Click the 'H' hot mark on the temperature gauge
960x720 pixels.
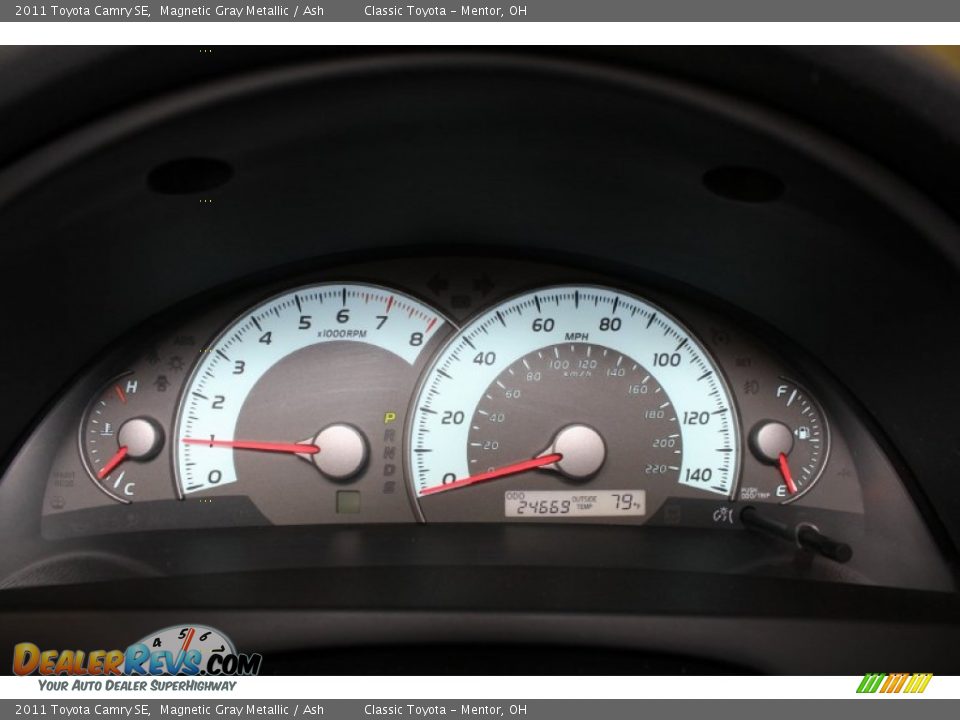point(131,387)
